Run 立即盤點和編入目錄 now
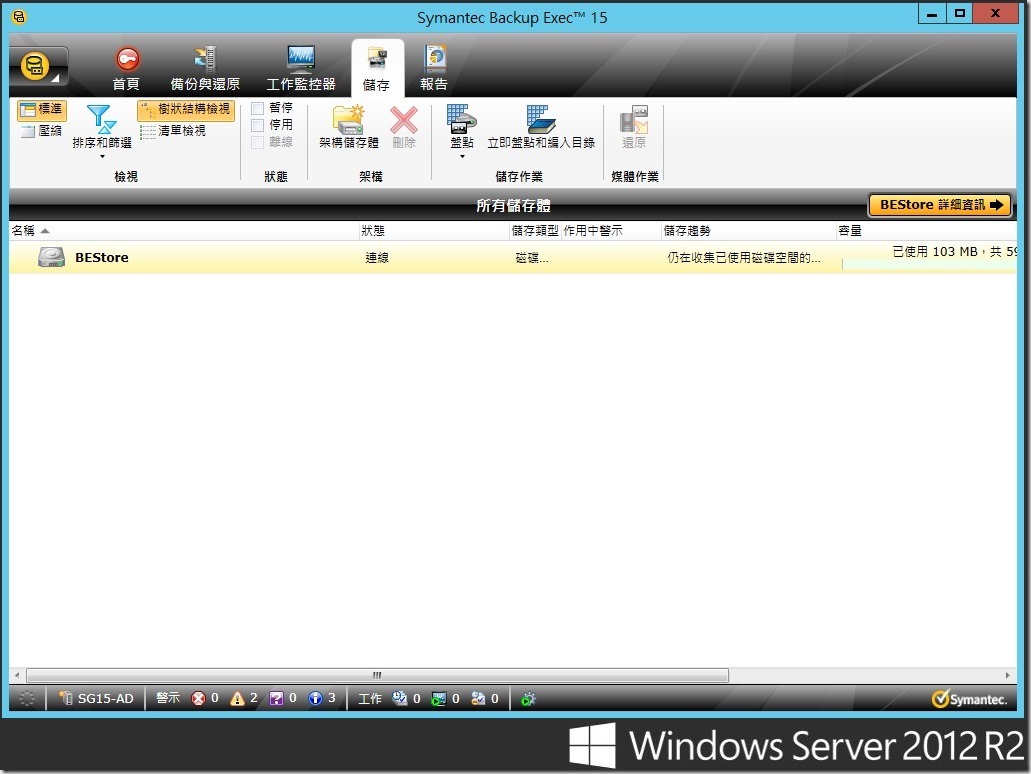1031x774 pixels. [x=541, y=127]
